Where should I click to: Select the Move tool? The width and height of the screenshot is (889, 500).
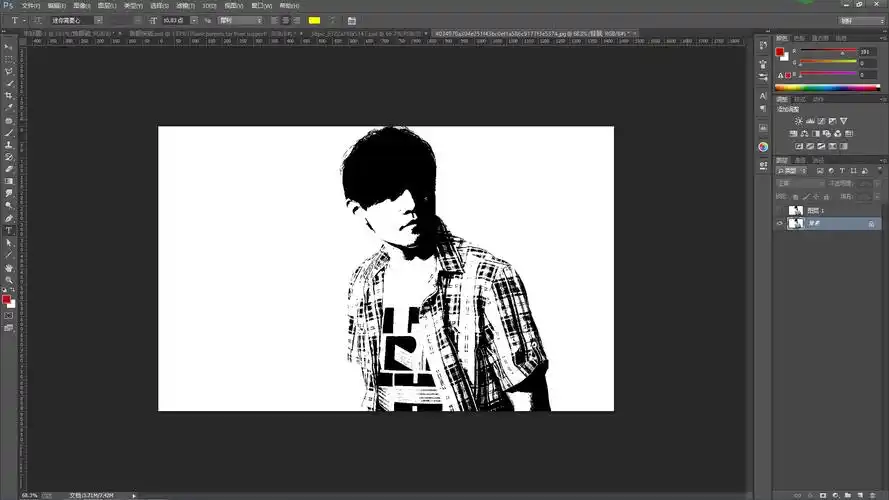pyautogui.click(x=9, y=47)
